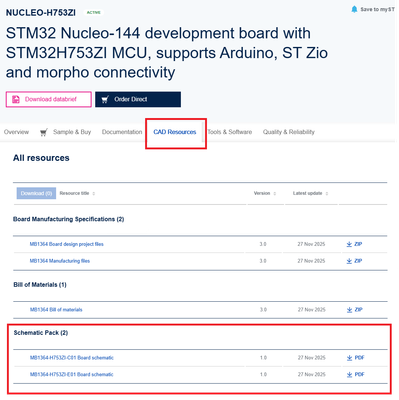This screenshot has height=400, width=399.
Task: Click the Download databrief button
Action: 49,99
